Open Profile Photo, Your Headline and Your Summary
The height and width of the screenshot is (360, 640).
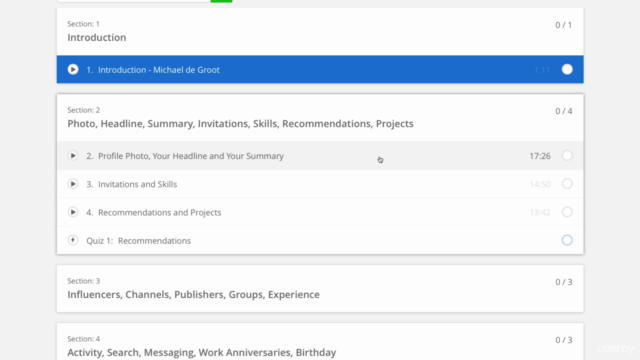click(x=320, y=156)
